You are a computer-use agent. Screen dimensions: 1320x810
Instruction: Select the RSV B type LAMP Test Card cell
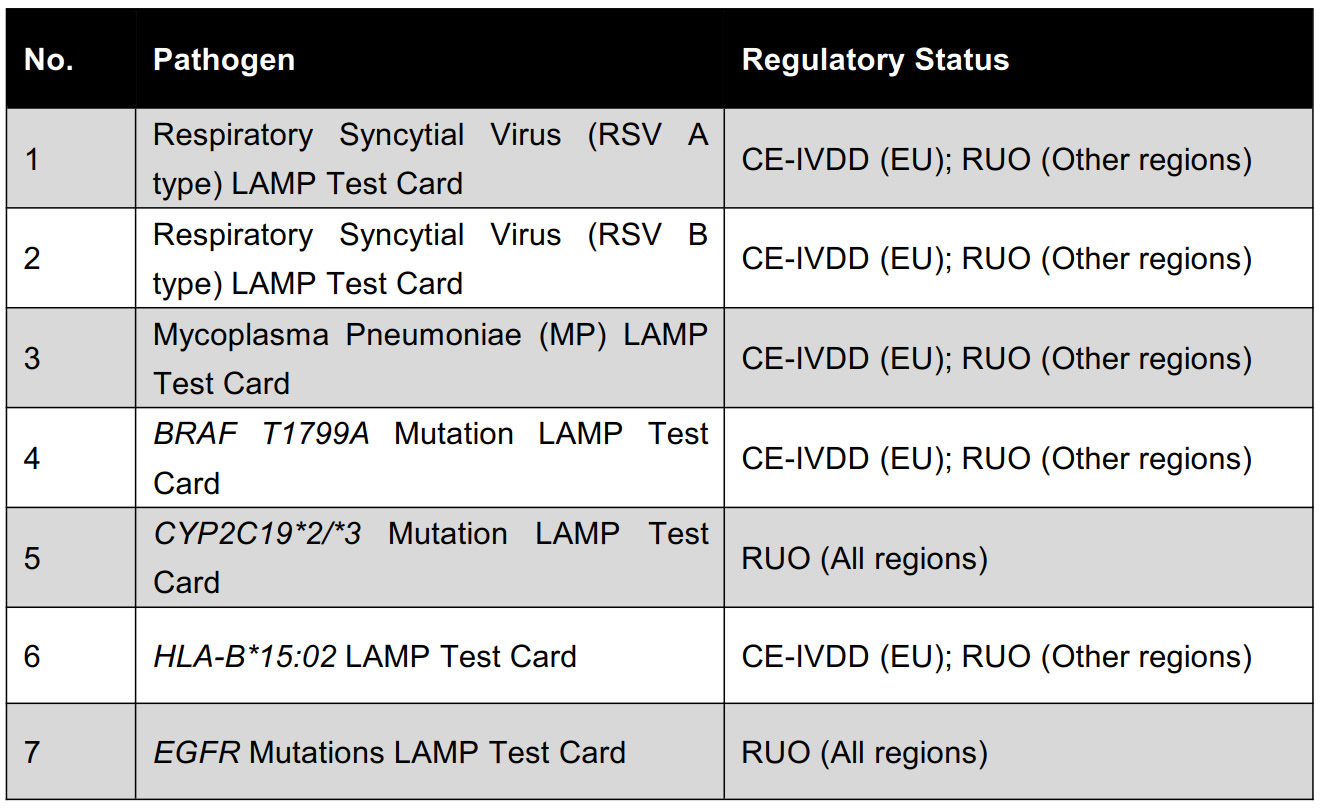click(x=430, y=259)
